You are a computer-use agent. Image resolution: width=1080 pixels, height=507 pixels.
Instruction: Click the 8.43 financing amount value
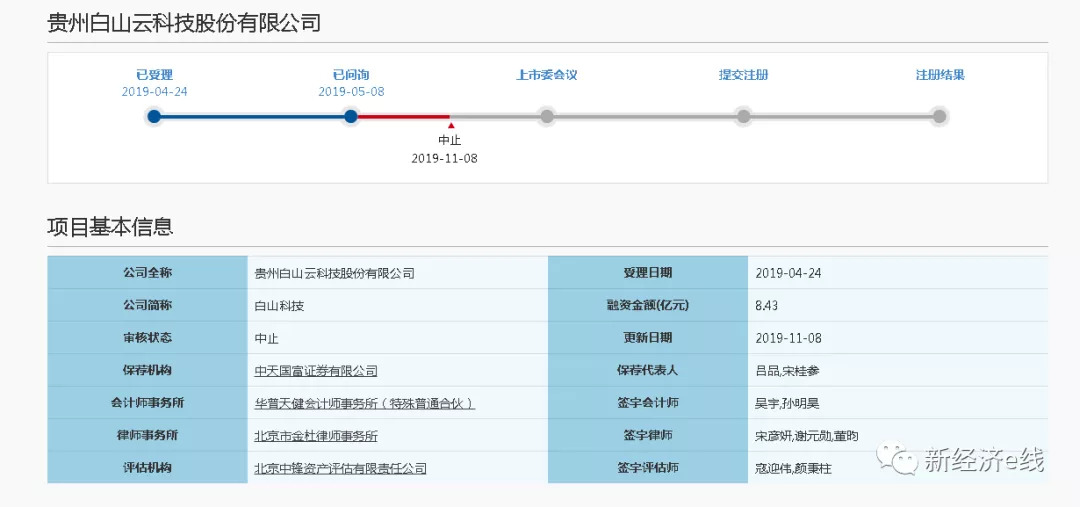pyautogui.click(x=767, y=305)
